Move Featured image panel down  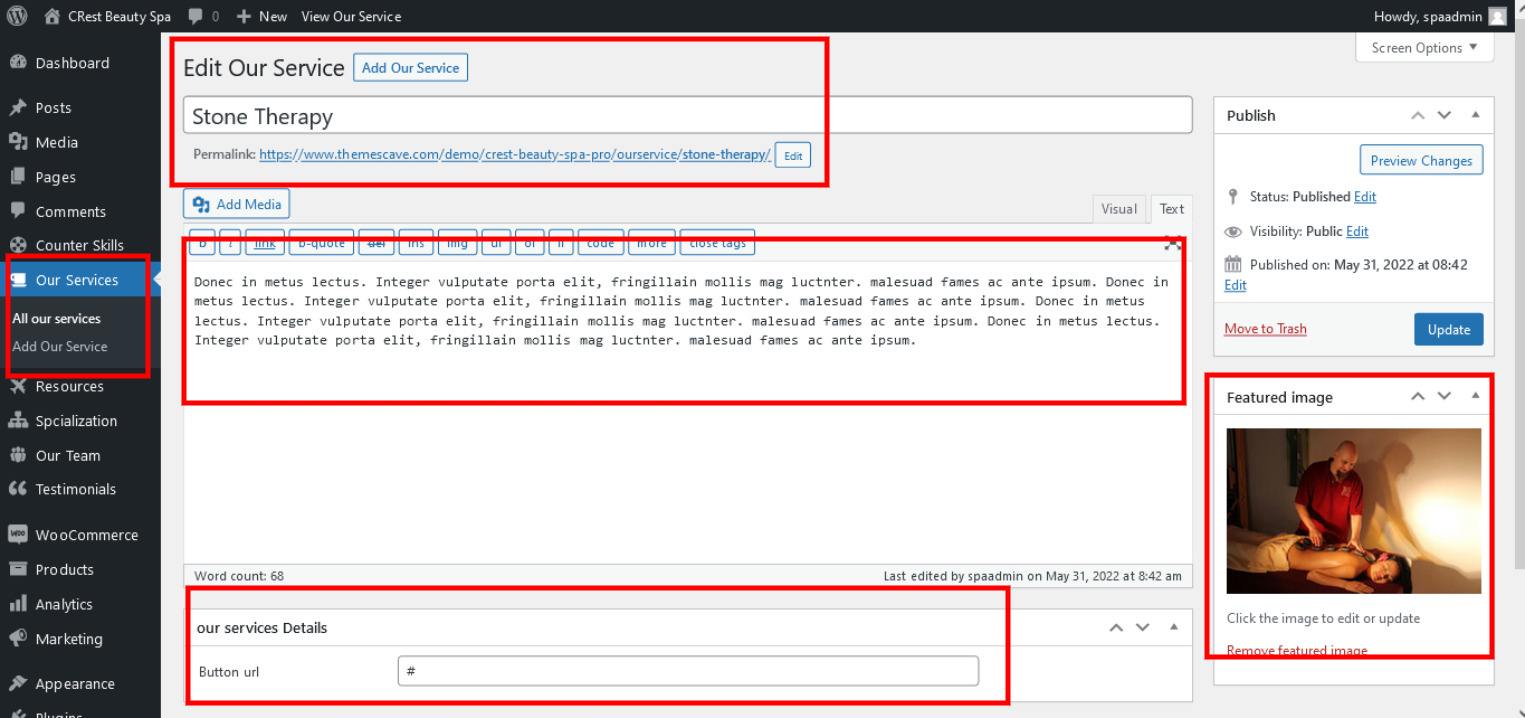[x=1444, y=396]
